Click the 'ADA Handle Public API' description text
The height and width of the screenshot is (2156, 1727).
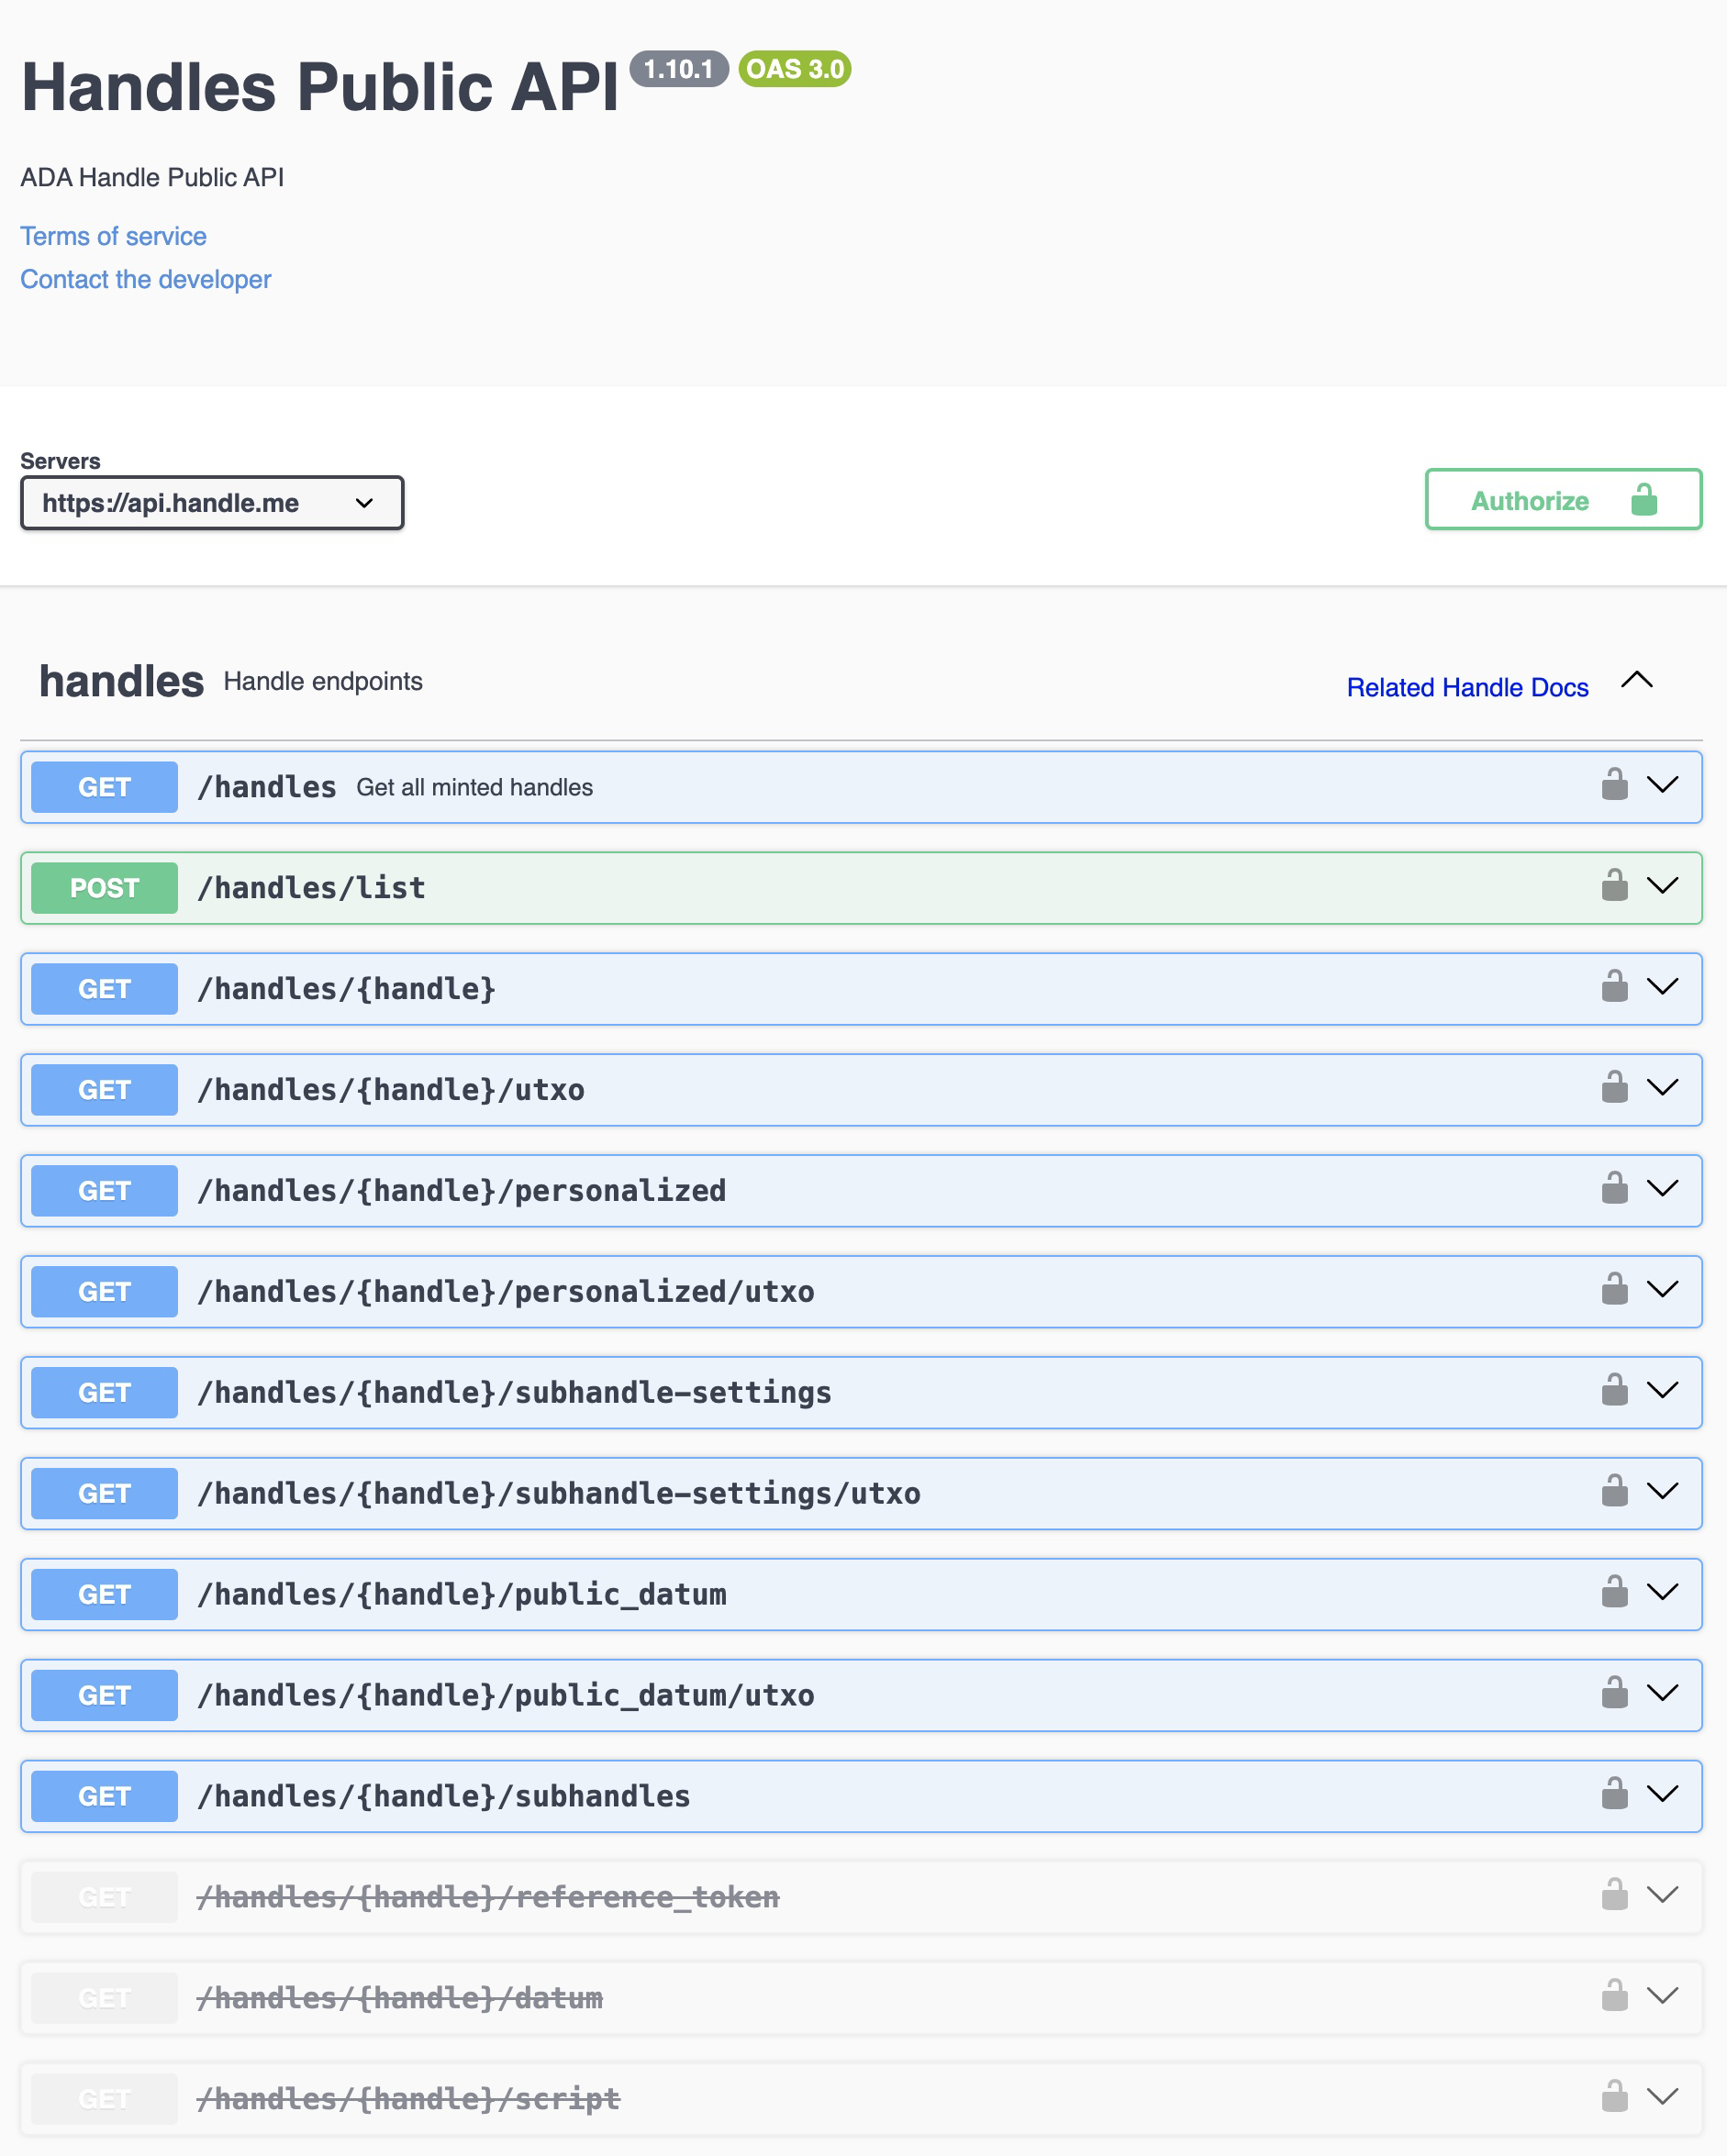(153, 178)
